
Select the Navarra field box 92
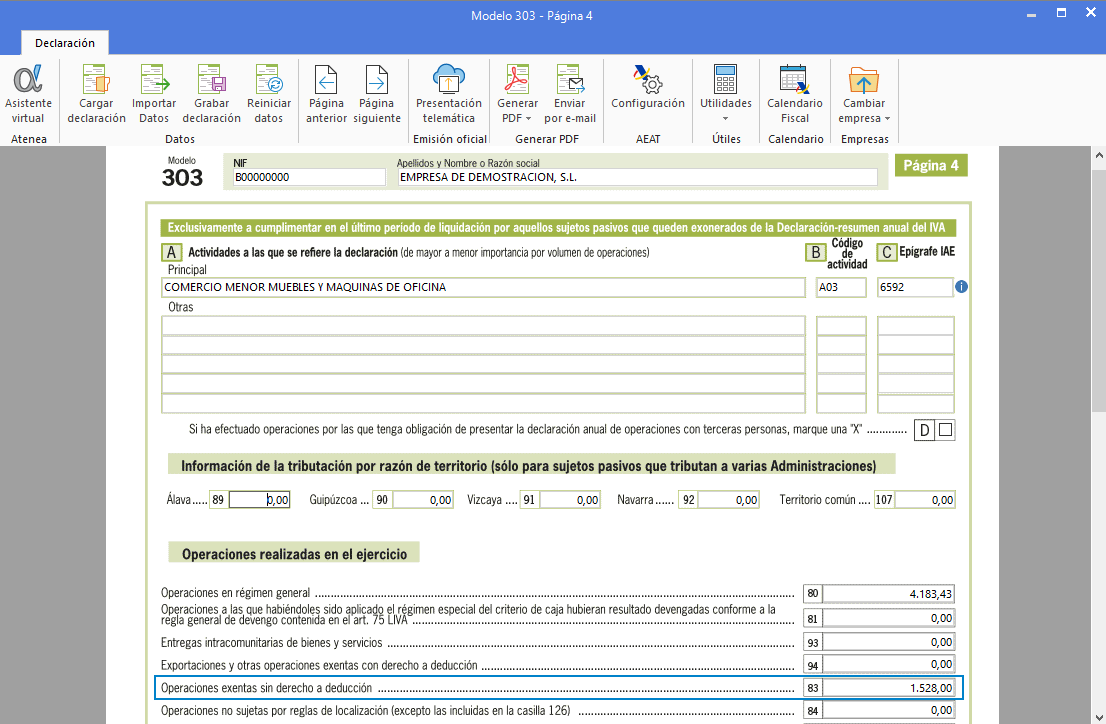click(729, 500)
